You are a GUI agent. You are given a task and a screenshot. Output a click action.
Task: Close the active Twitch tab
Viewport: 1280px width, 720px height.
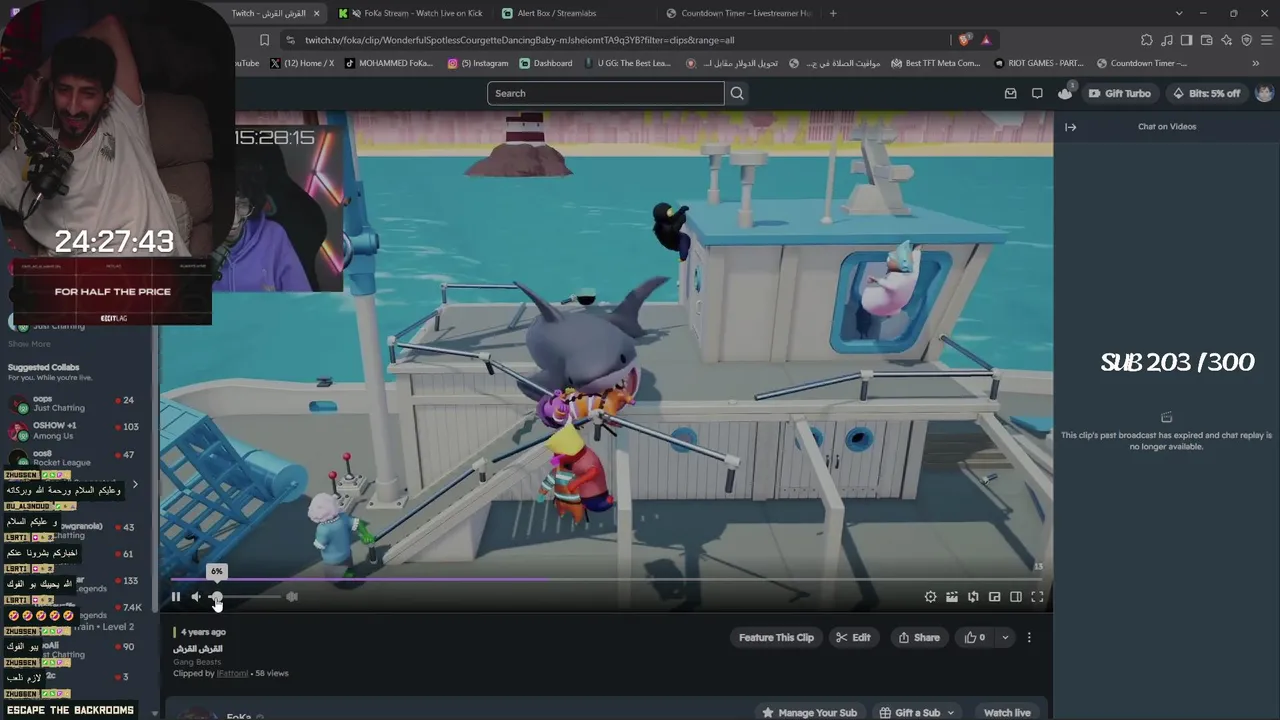pos(317,13)
